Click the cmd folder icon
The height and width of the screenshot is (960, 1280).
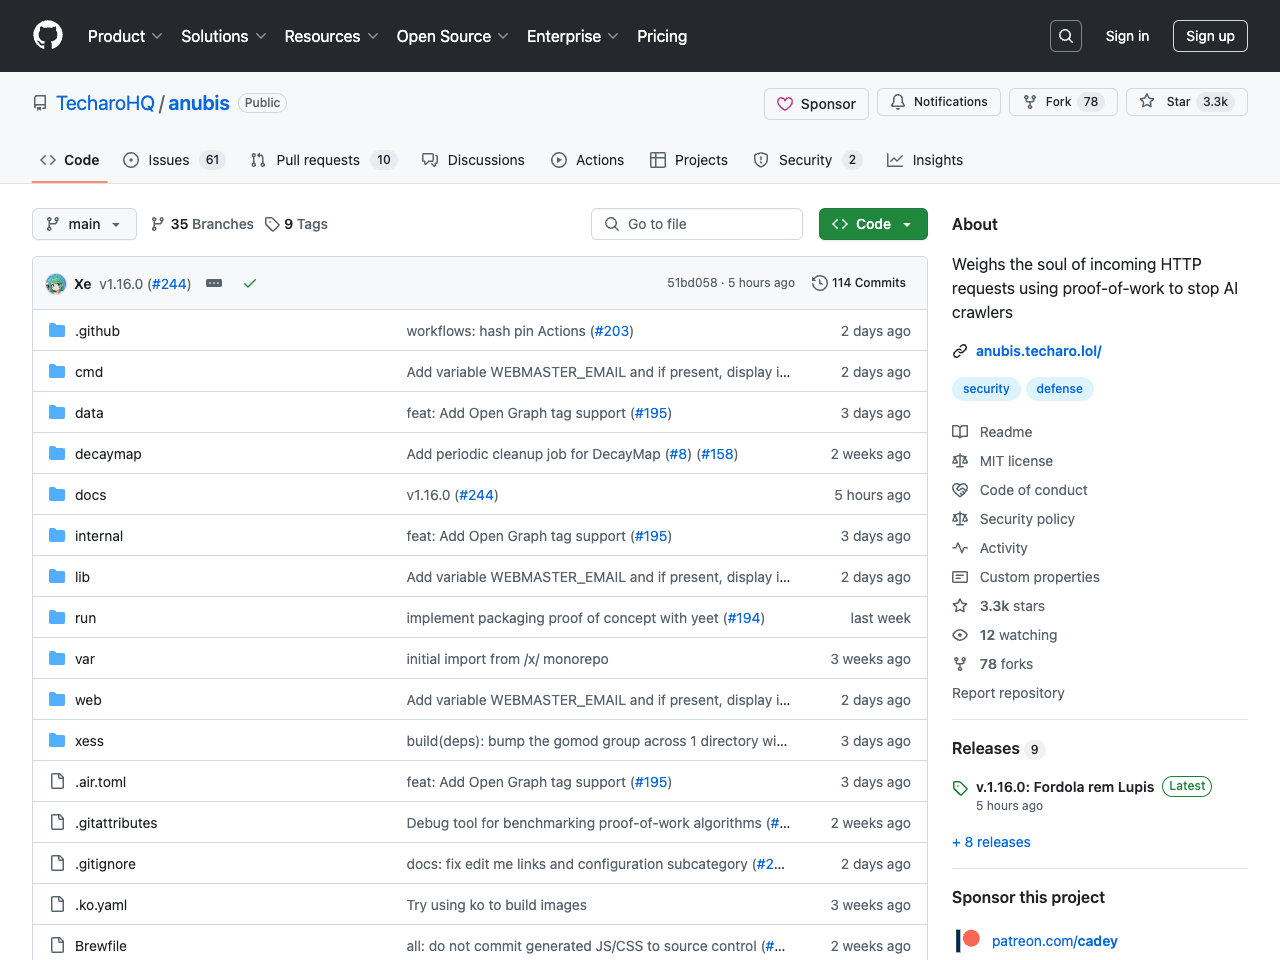(x=57, y=372)
